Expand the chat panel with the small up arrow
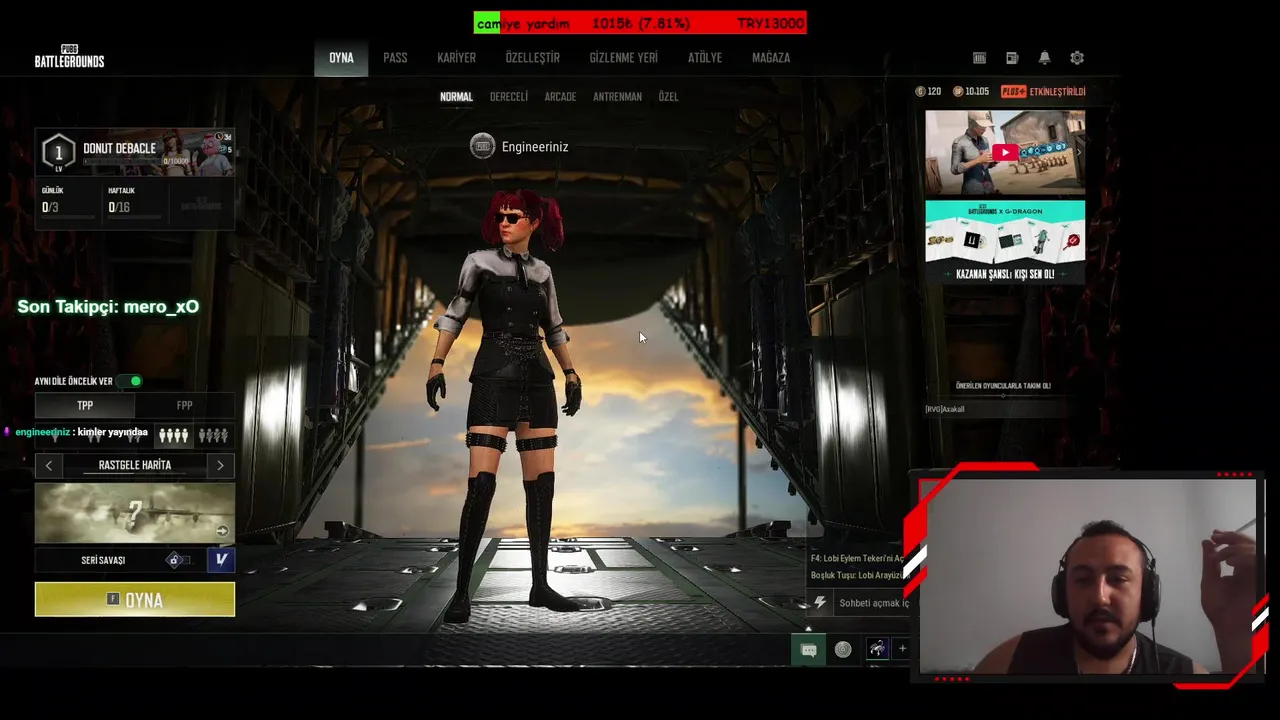The width and height of the screenshot is (1280, 720). coord(808,629)
